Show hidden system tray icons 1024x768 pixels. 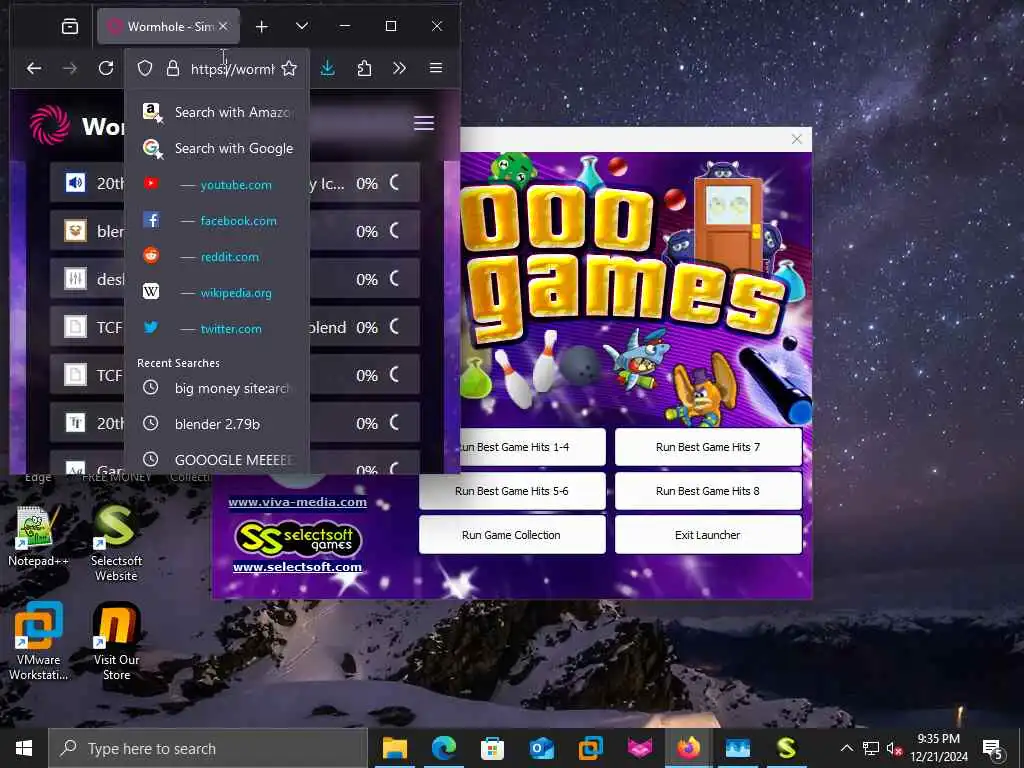(x=846, y=748)
